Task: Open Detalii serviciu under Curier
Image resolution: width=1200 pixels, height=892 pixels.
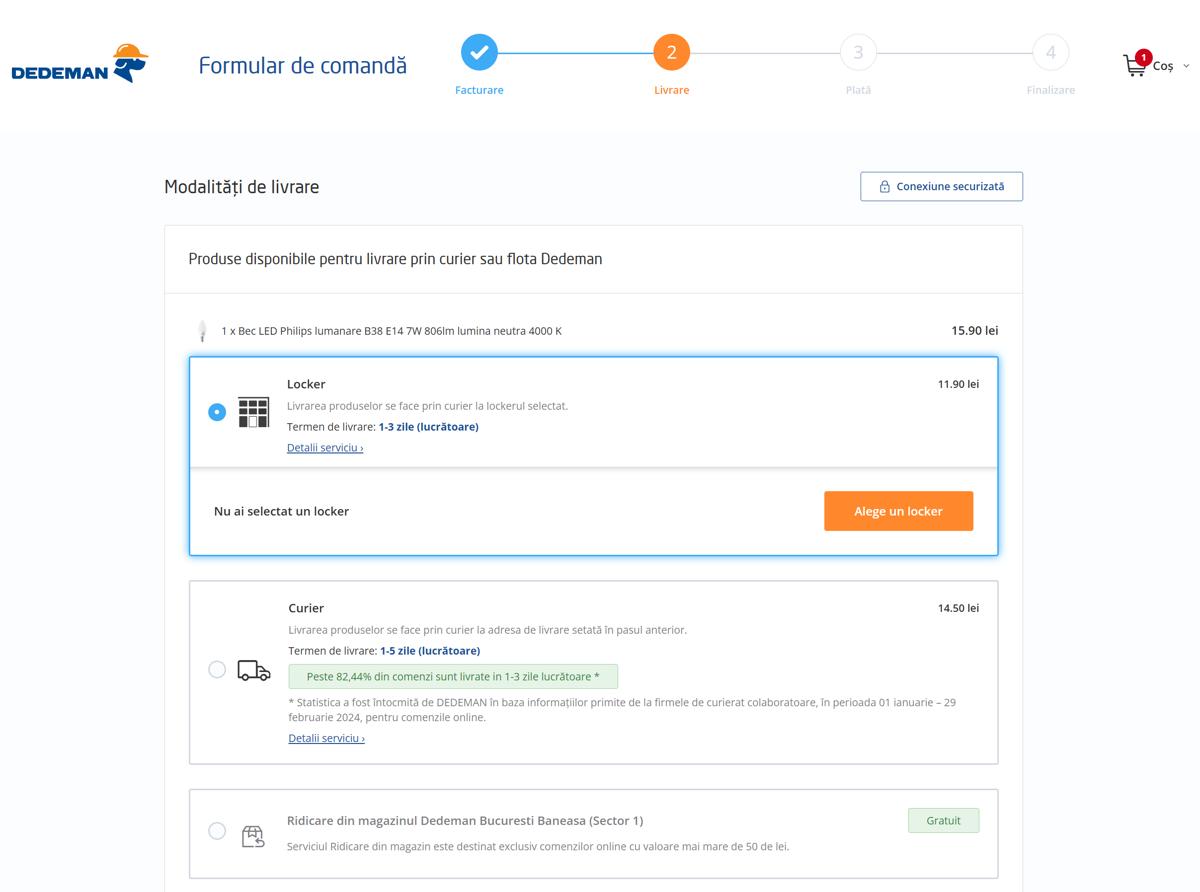Action: point(326,738)
